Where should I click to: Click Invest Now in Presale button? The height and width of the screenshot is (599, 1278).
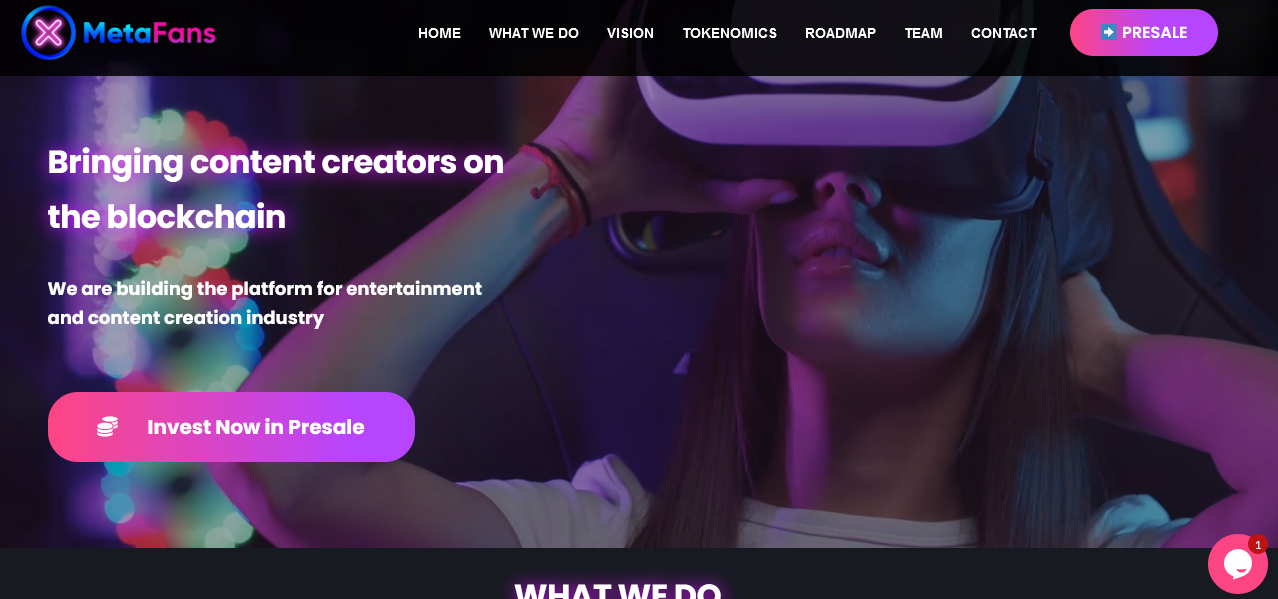tap(231, 427)
